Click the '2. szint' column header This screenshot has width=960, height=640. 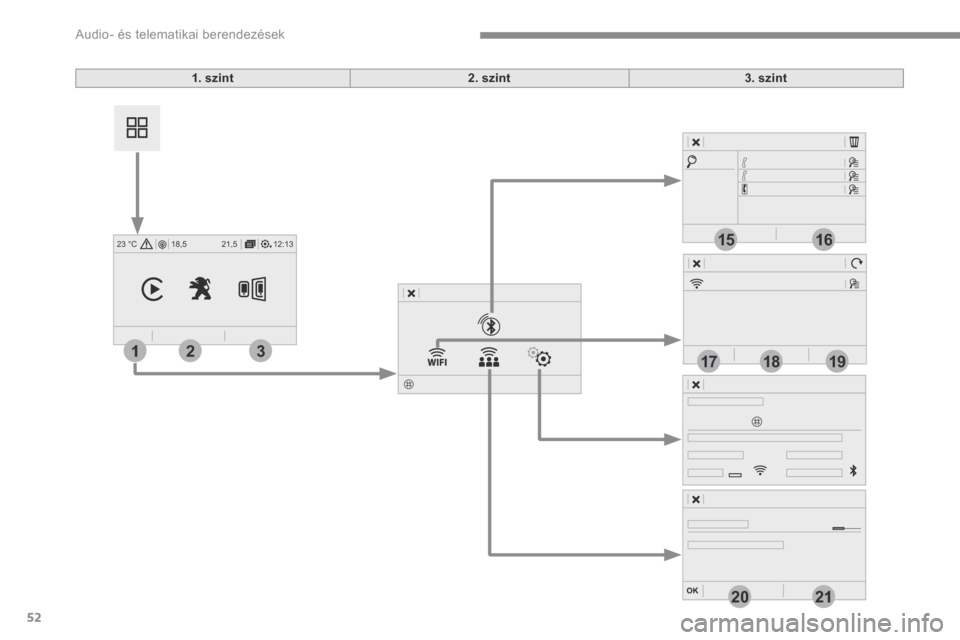point(489,78)
